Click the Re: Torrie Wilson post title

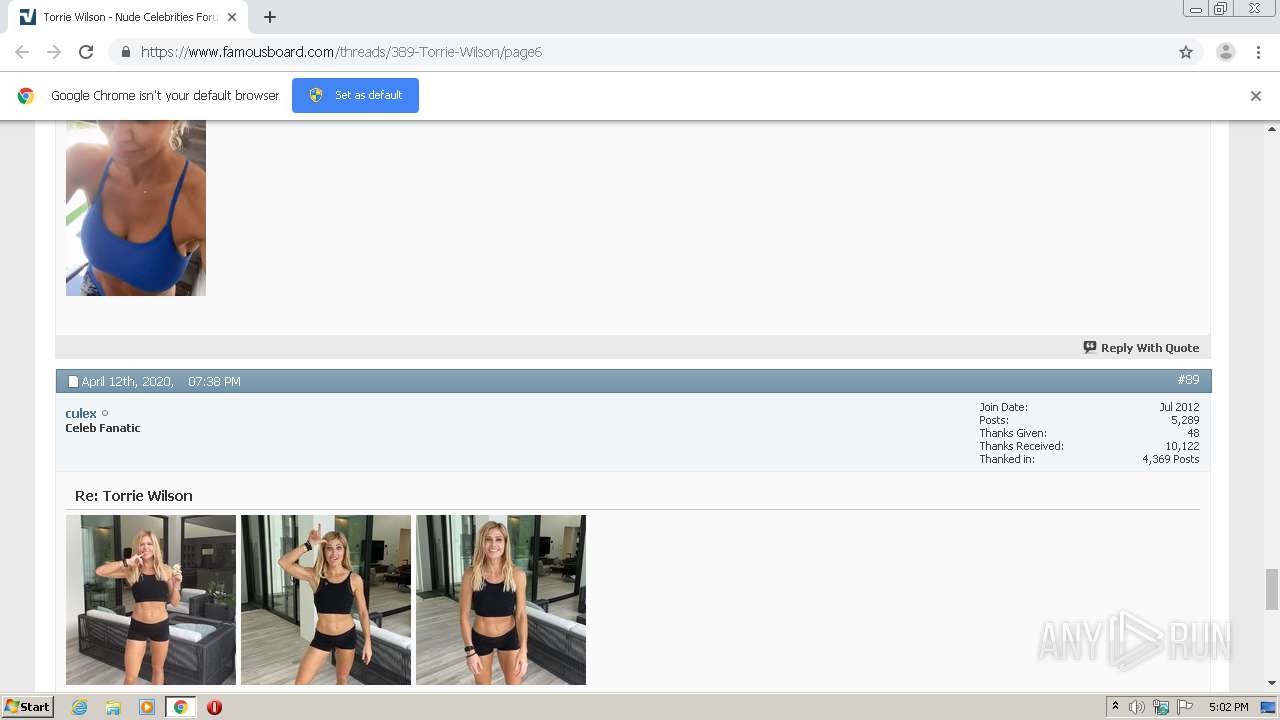[x=134, y=496]
